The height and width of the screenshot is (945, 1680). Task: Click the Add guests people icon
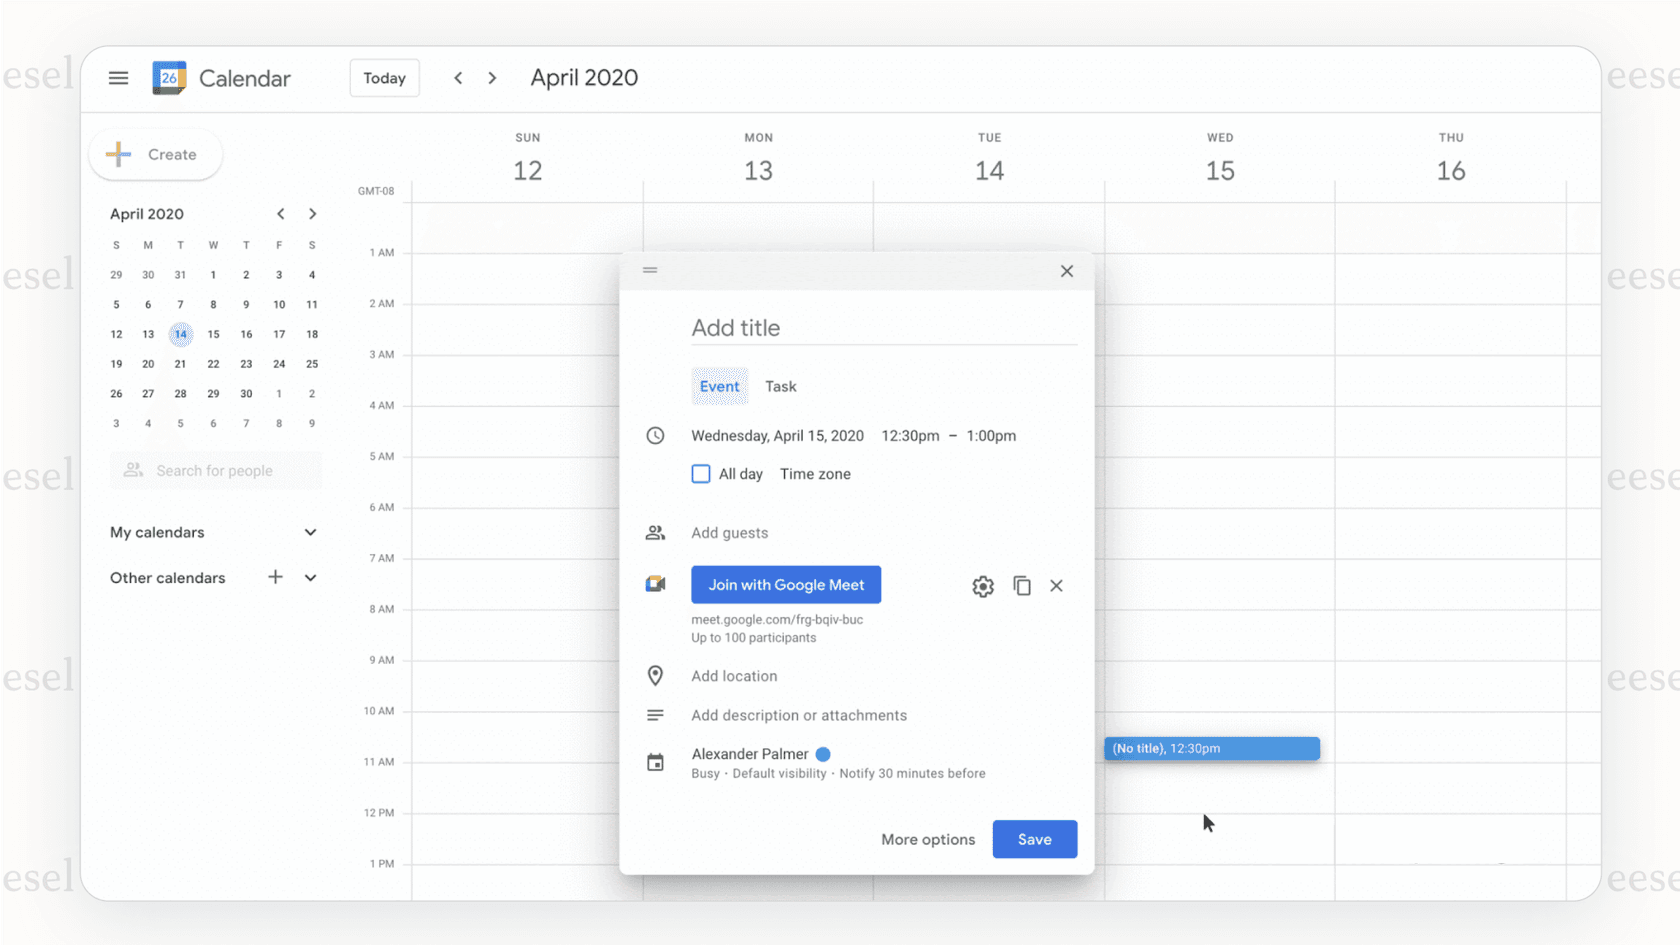click(x=656, y=532)
